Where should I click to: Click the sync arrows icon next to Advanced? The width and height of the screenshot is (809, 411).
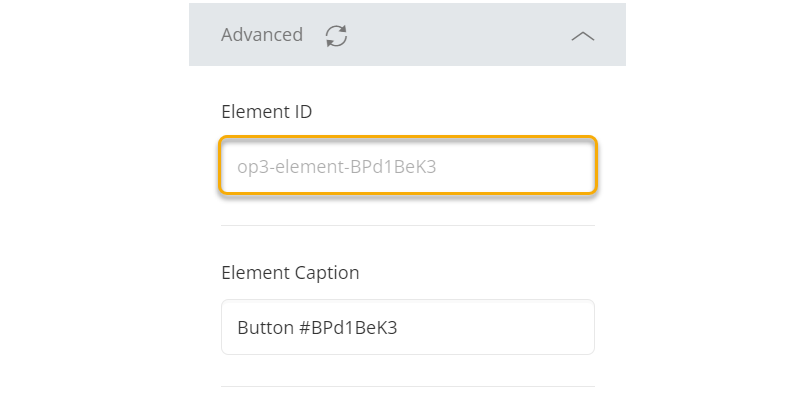[337, 35]
